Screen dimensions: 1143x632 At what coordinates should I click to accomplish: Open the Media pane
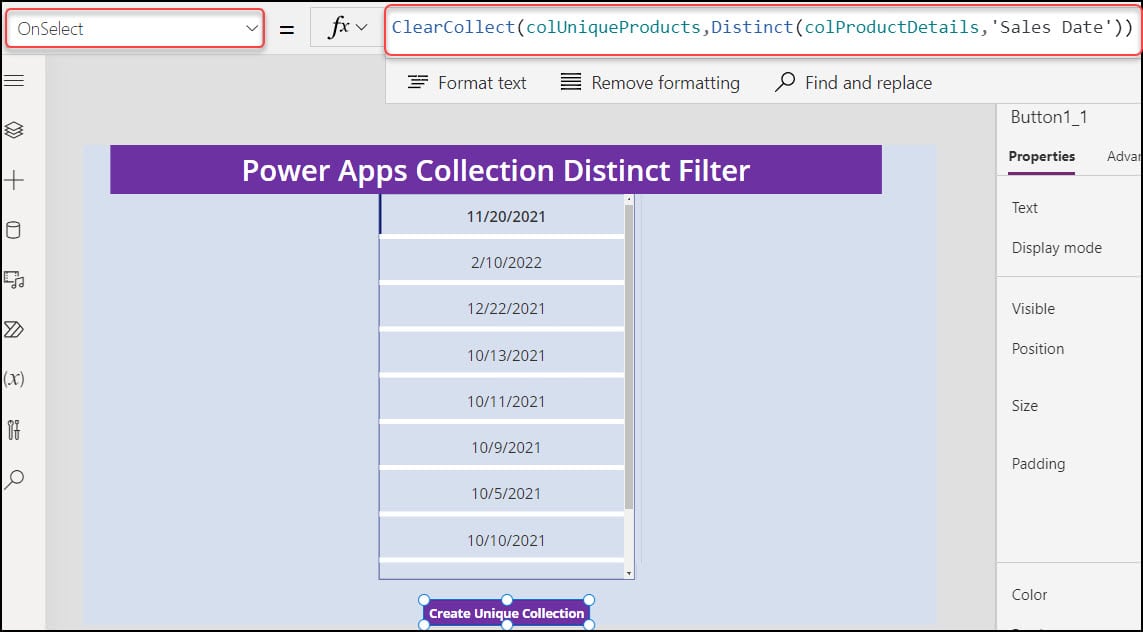(14, 280)
